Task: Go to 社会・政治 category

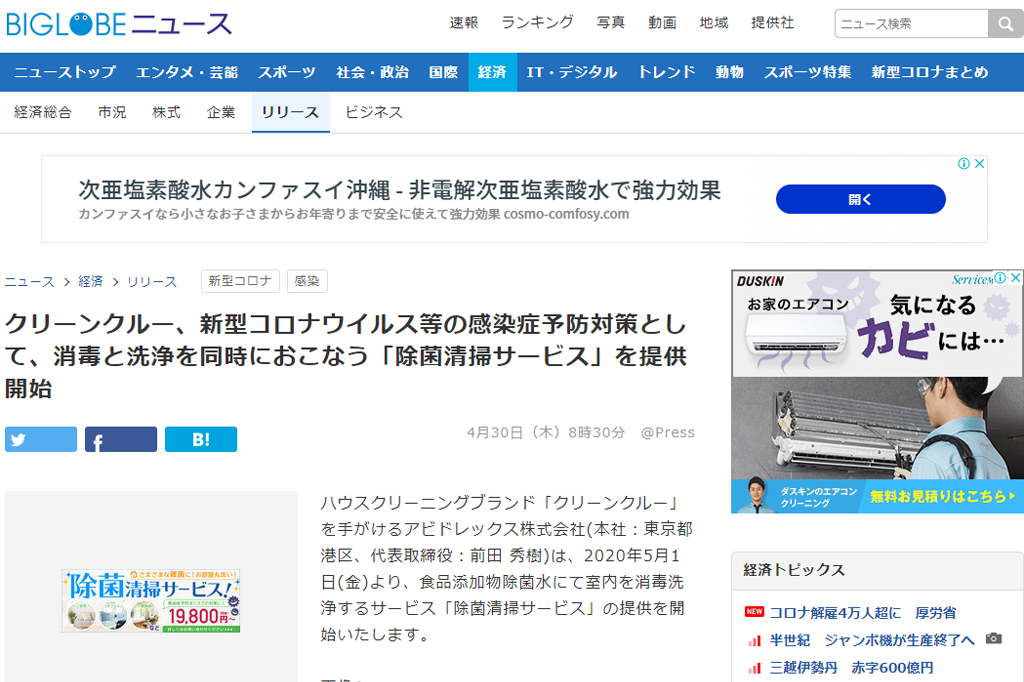Action: coord(372,72)
